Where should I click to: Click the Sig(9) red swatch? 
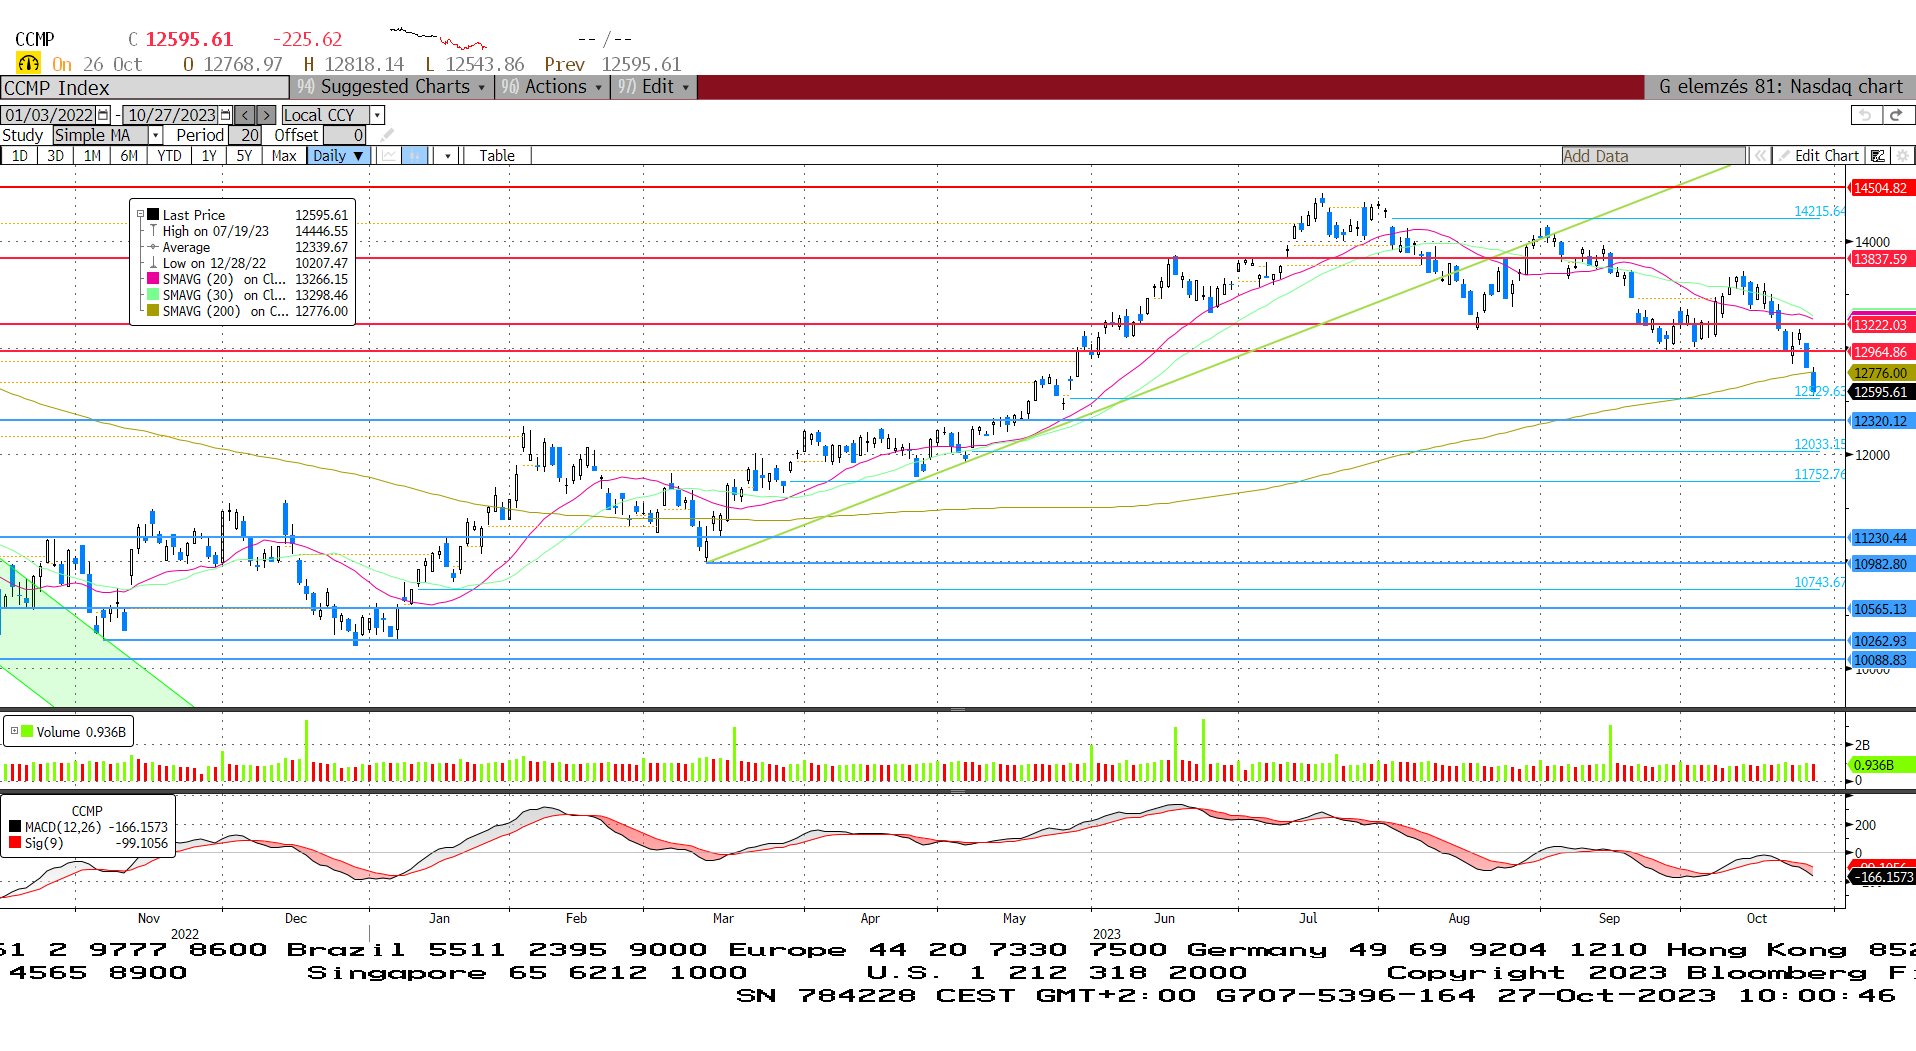15,843
